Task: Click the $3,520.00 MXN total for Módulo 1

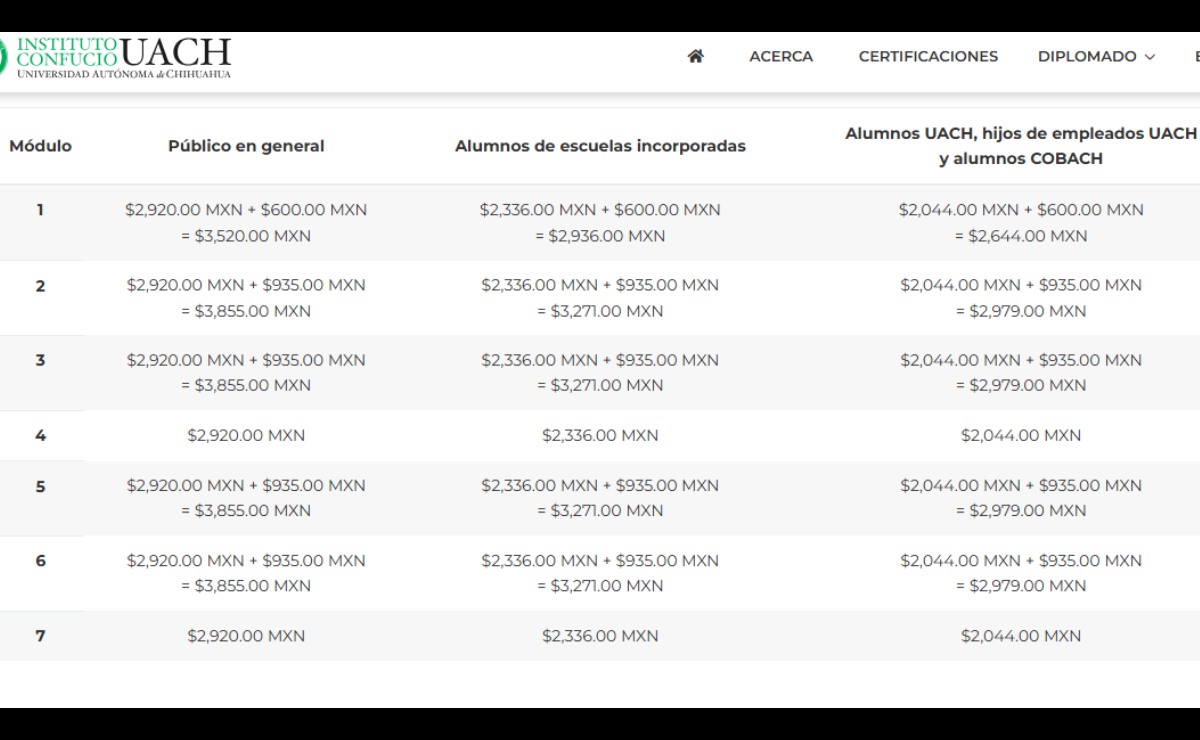Action: [x=247, y=236]
